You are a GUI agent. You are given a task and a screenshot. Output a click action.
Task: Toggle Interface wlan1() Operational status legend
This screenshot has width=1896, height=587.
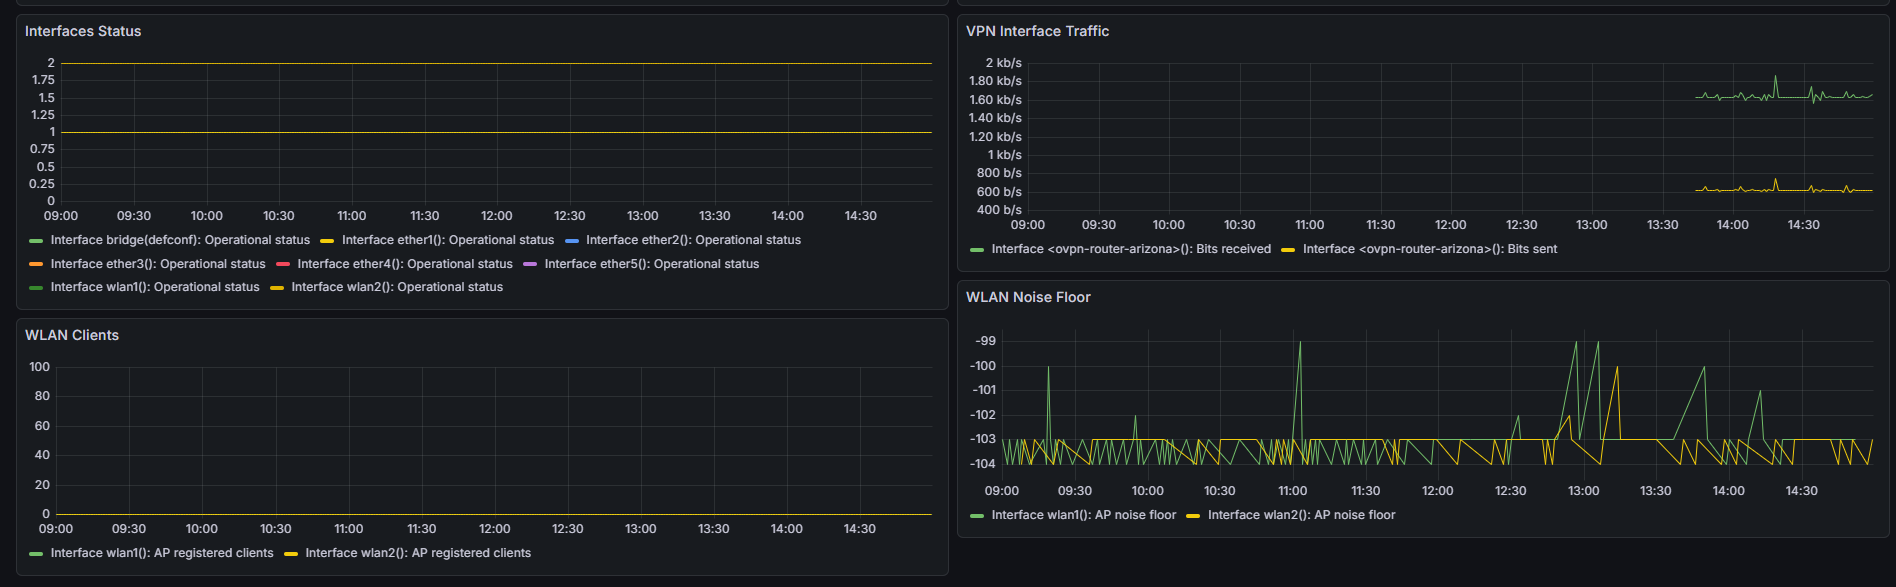(155, 287)
